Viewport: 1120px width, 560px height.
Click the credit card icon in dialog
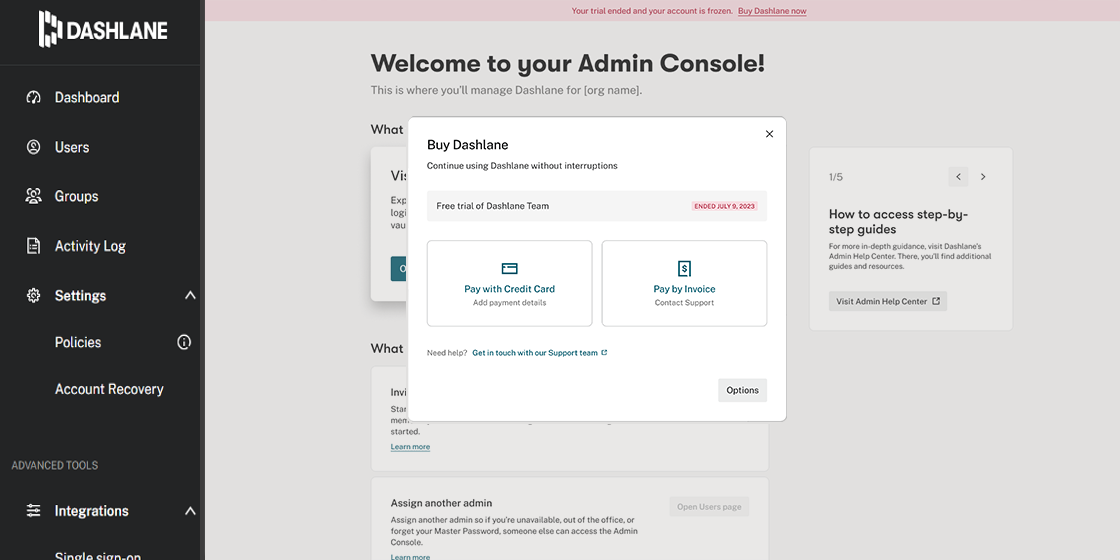point(509,269)
